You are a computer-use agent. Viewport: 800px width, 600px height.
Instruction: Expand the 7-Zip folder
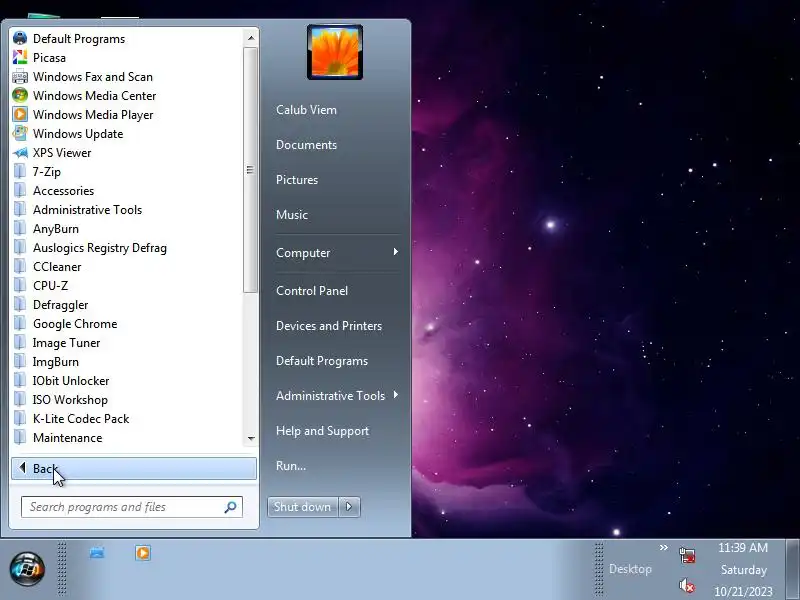pos(46,171)
